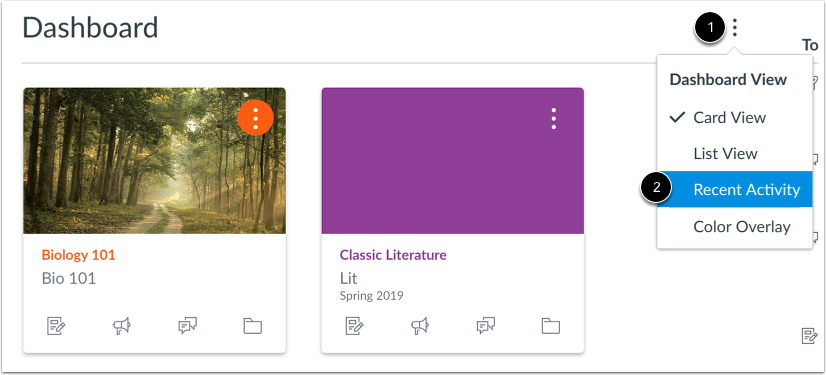Open Dashboard options three-dot menu
The width and height of the screenshot is (826, 375).
tap(735, 27)
